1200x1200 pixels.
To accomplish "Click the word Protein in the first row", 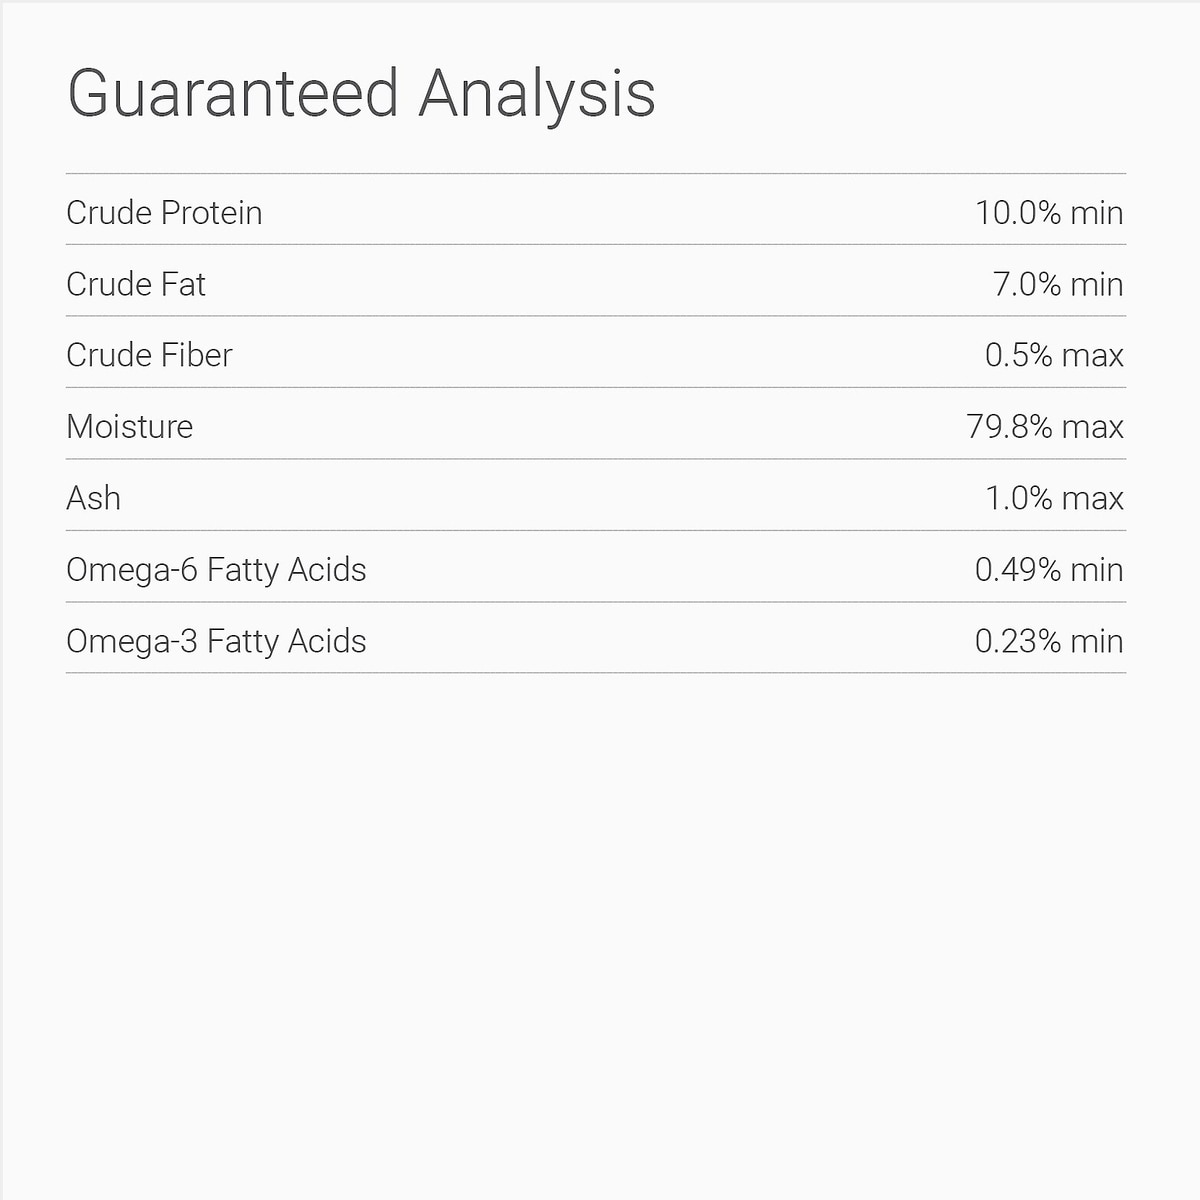I will point(211,213).
